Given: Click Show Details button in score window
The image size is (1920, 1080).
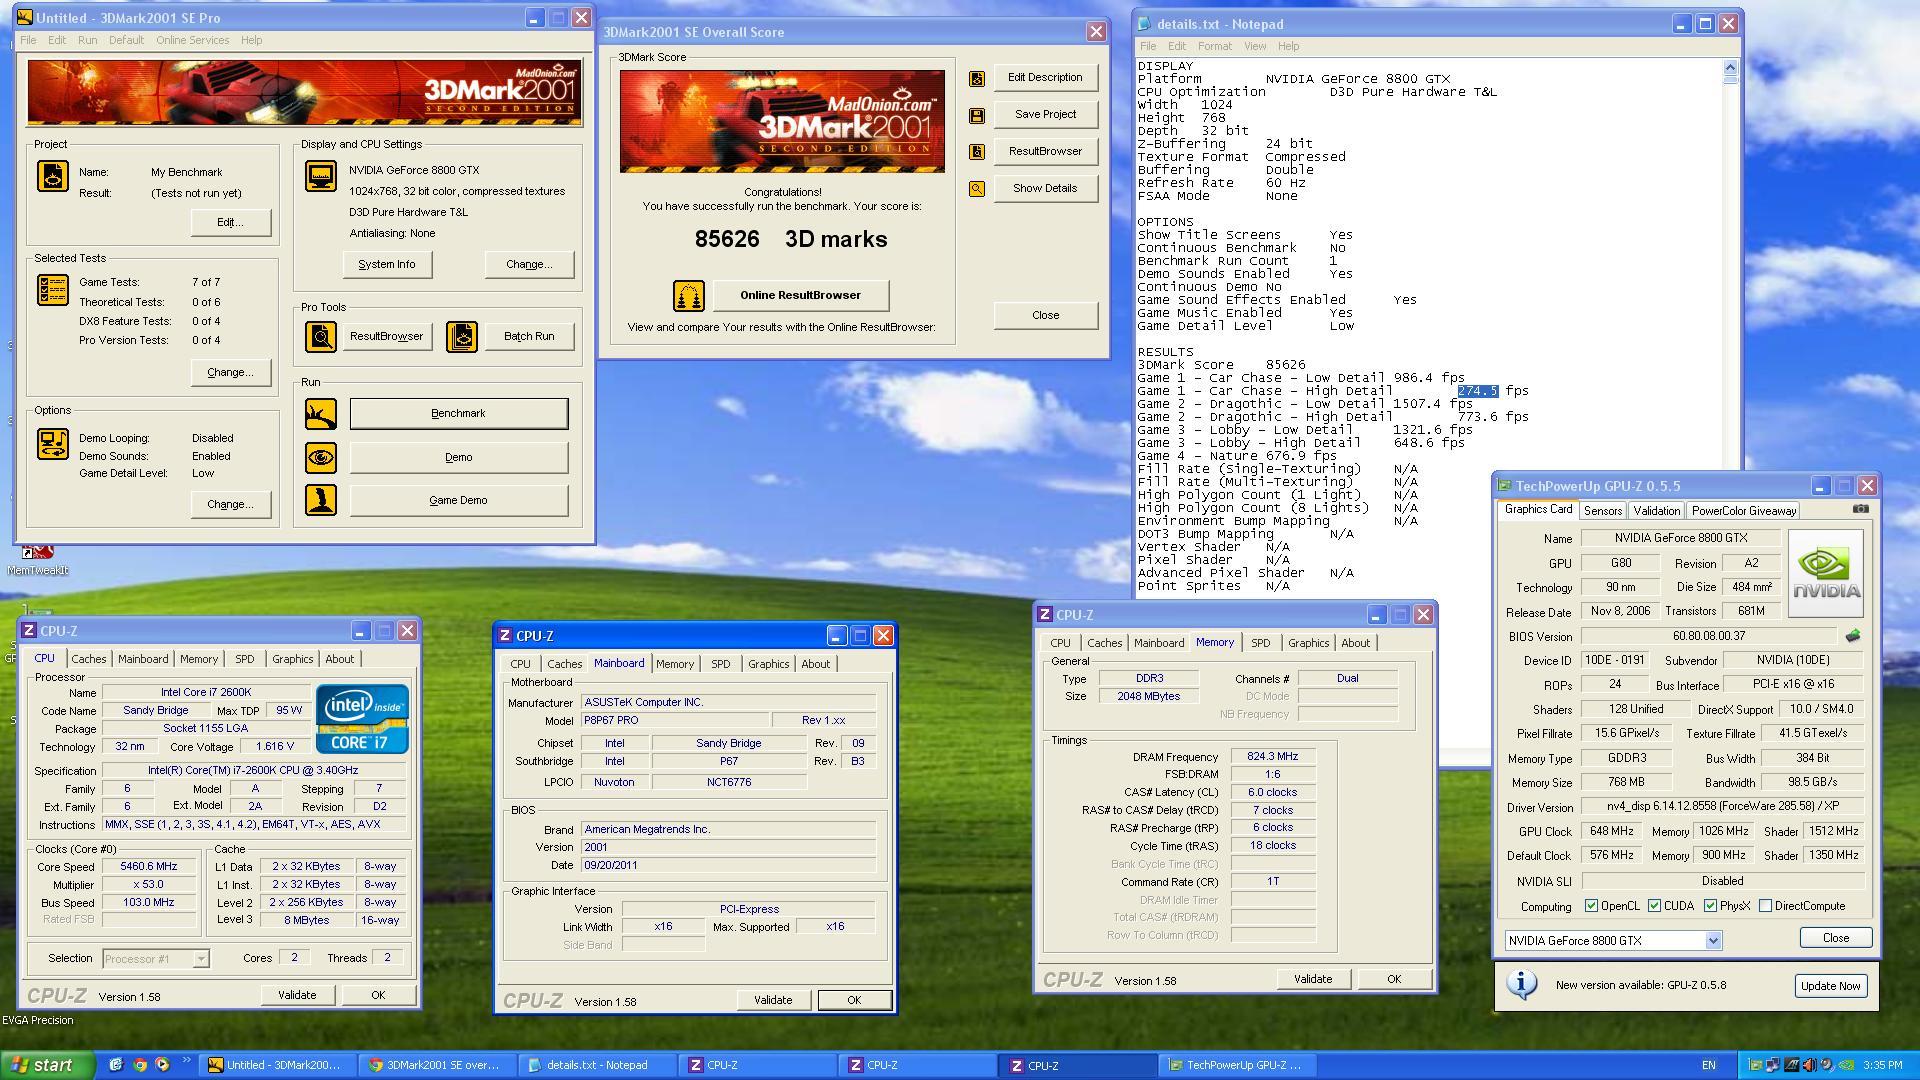Looking at the screenshot, I should (x=1045, y=188).
